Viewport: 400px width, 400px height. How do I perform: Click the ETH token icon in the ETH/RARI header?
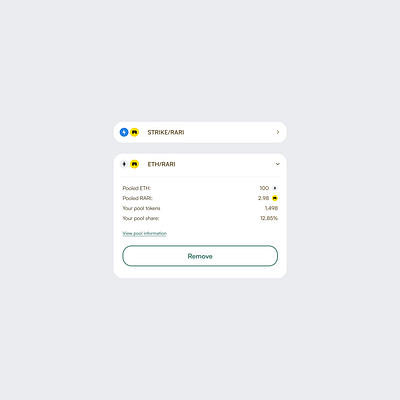pyautogui.click(x=124, y=164)
